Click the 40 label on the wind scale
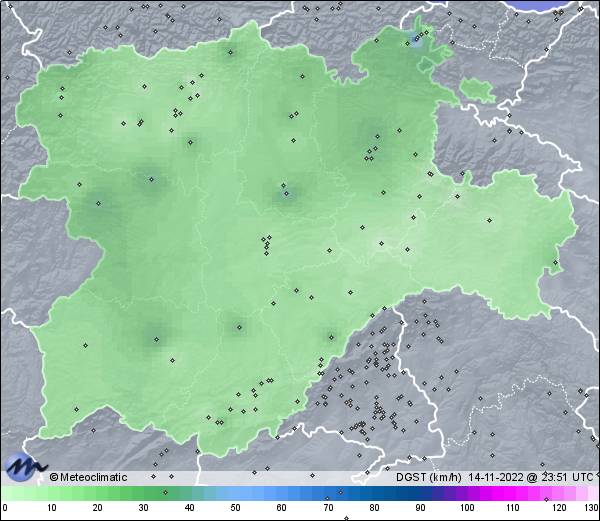 (189, 508)
